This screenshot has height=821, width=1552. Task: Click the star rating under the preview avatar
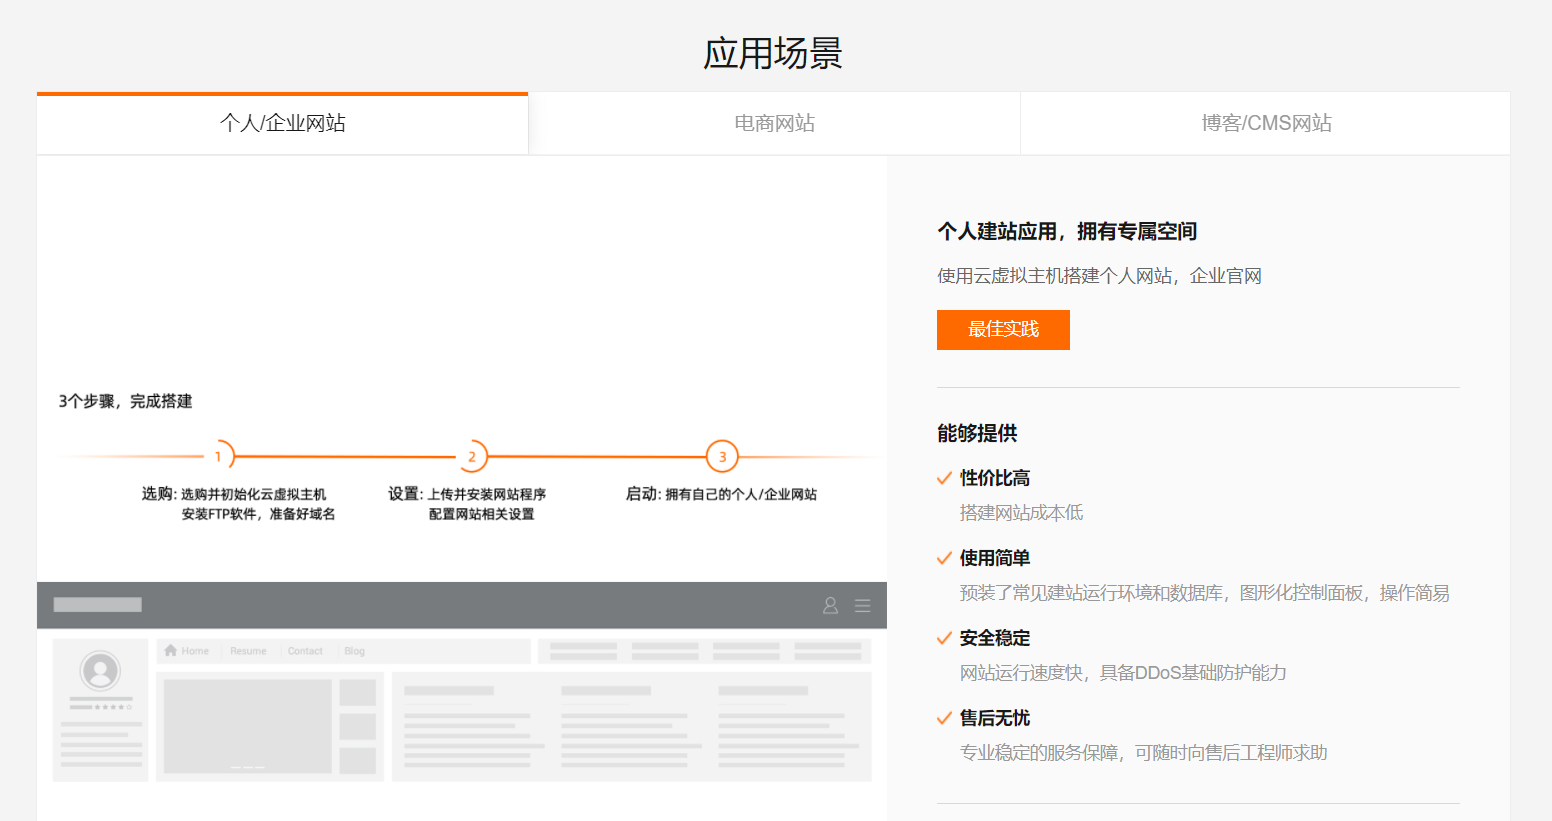[113, 706]
